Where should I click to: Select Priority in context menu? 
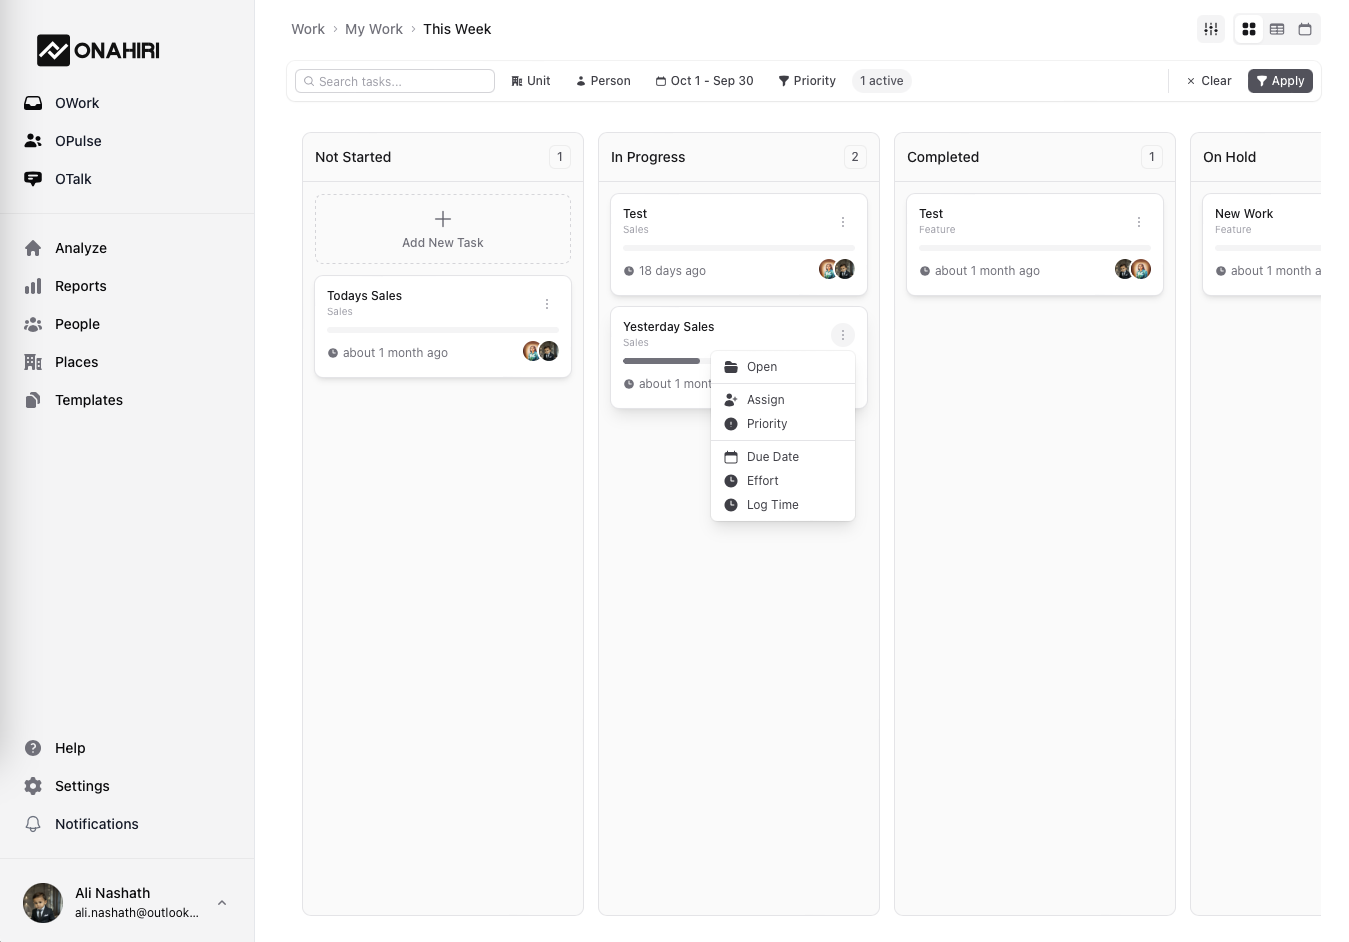click(783, 424)
